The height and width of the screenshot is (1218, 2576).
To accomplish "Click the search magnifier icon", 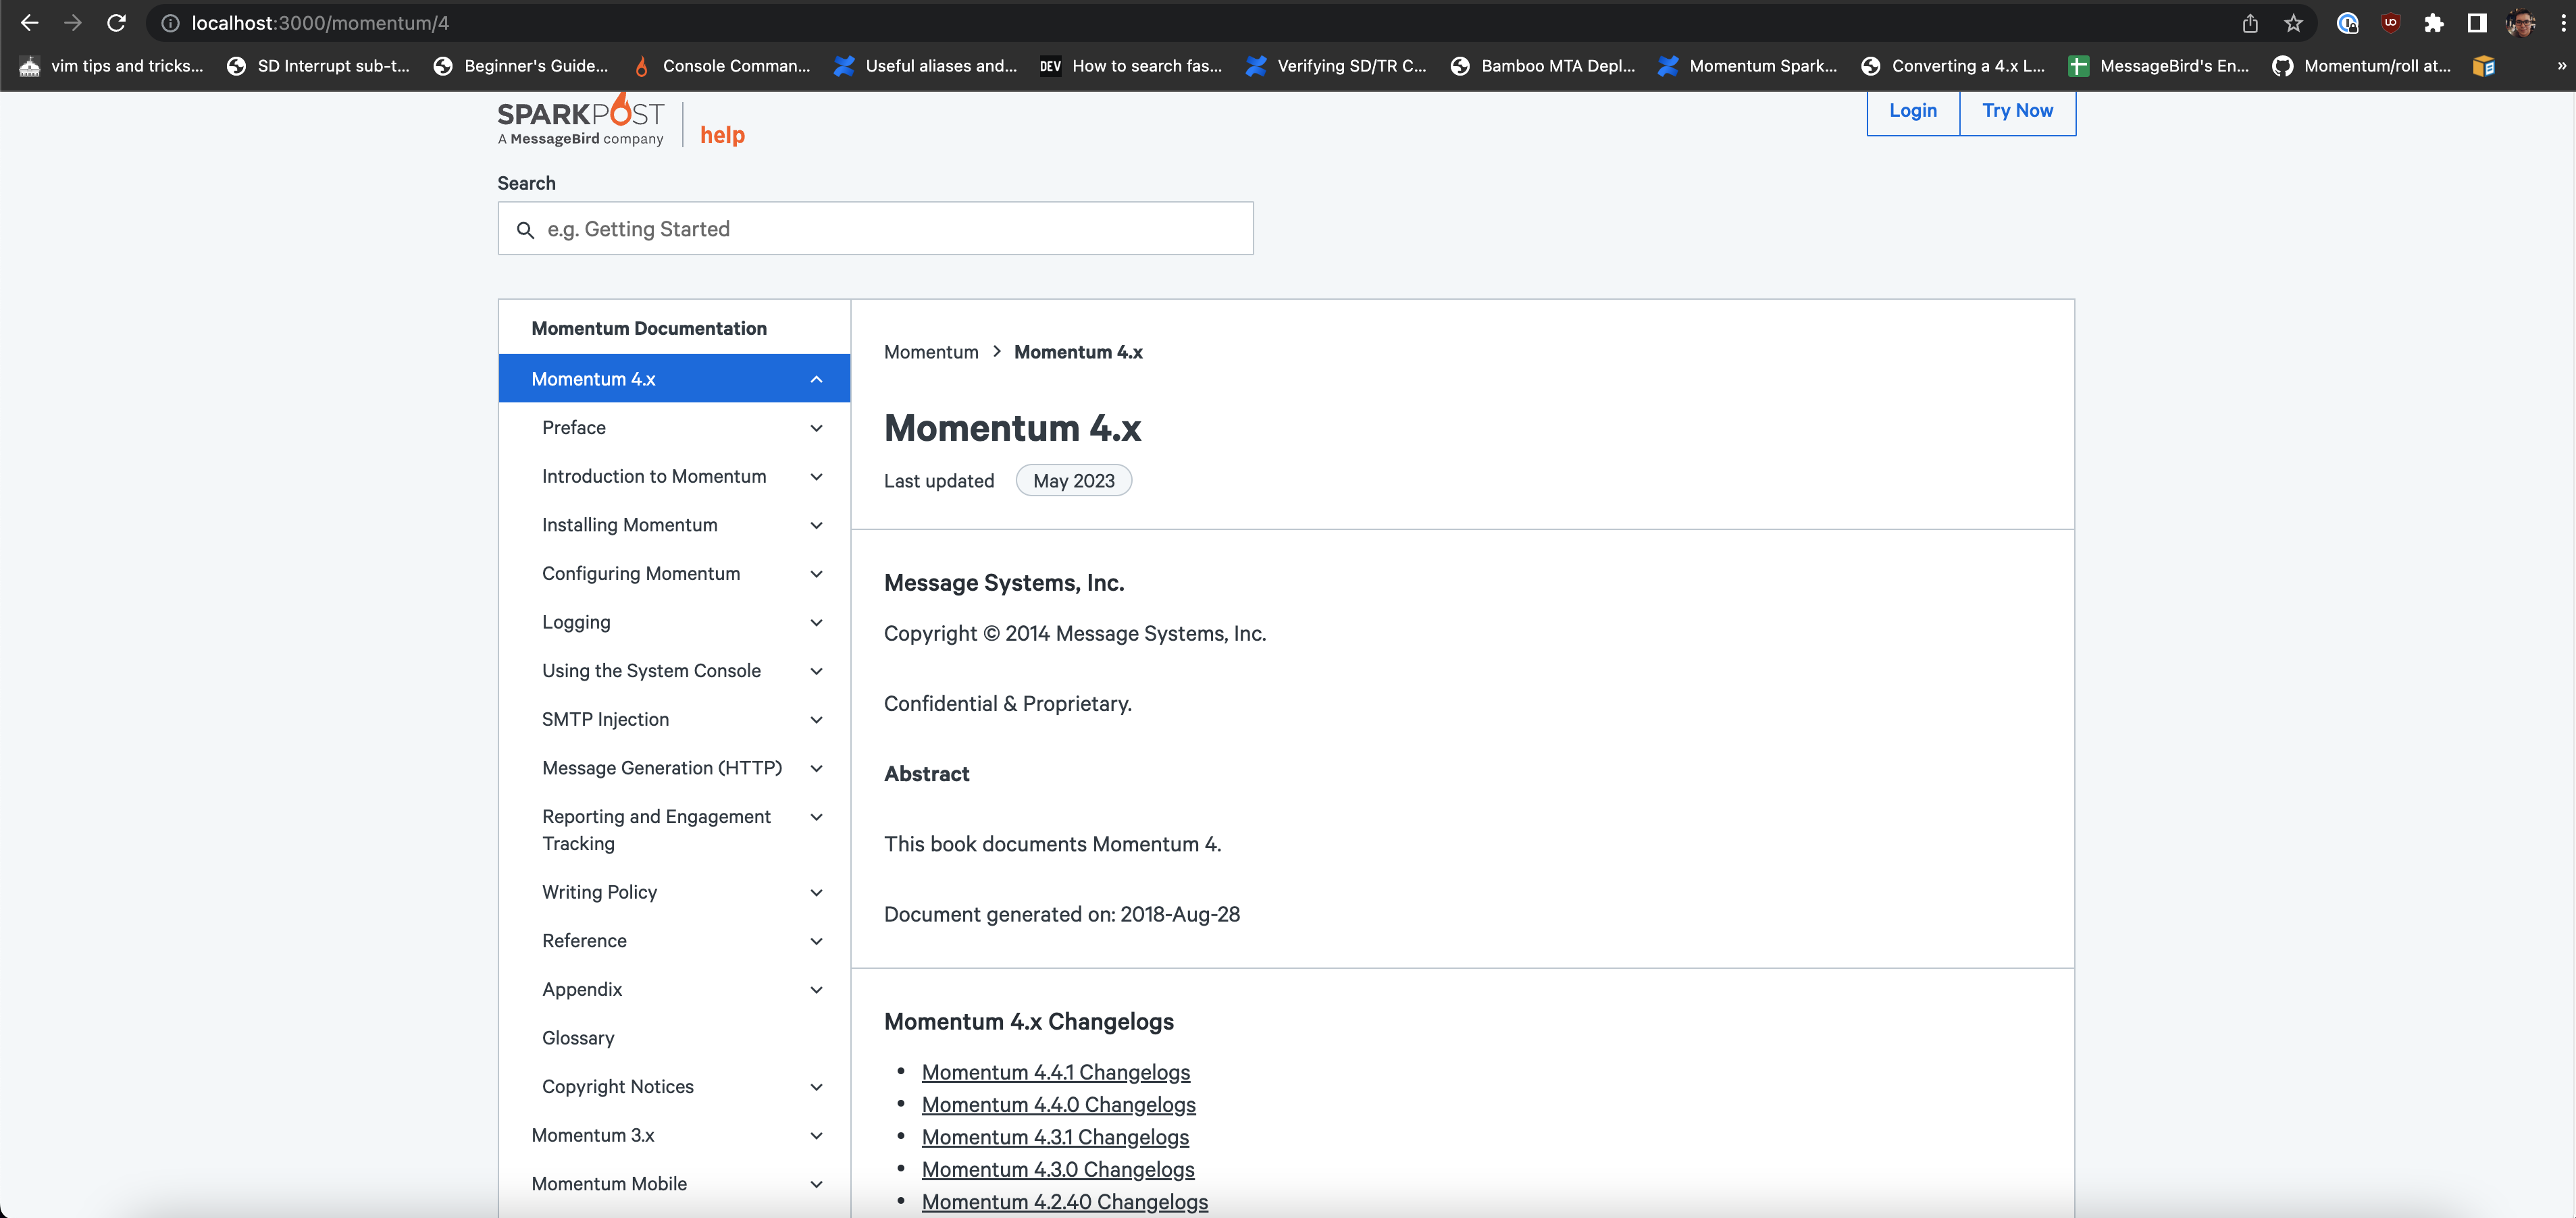I will [525, 230].
